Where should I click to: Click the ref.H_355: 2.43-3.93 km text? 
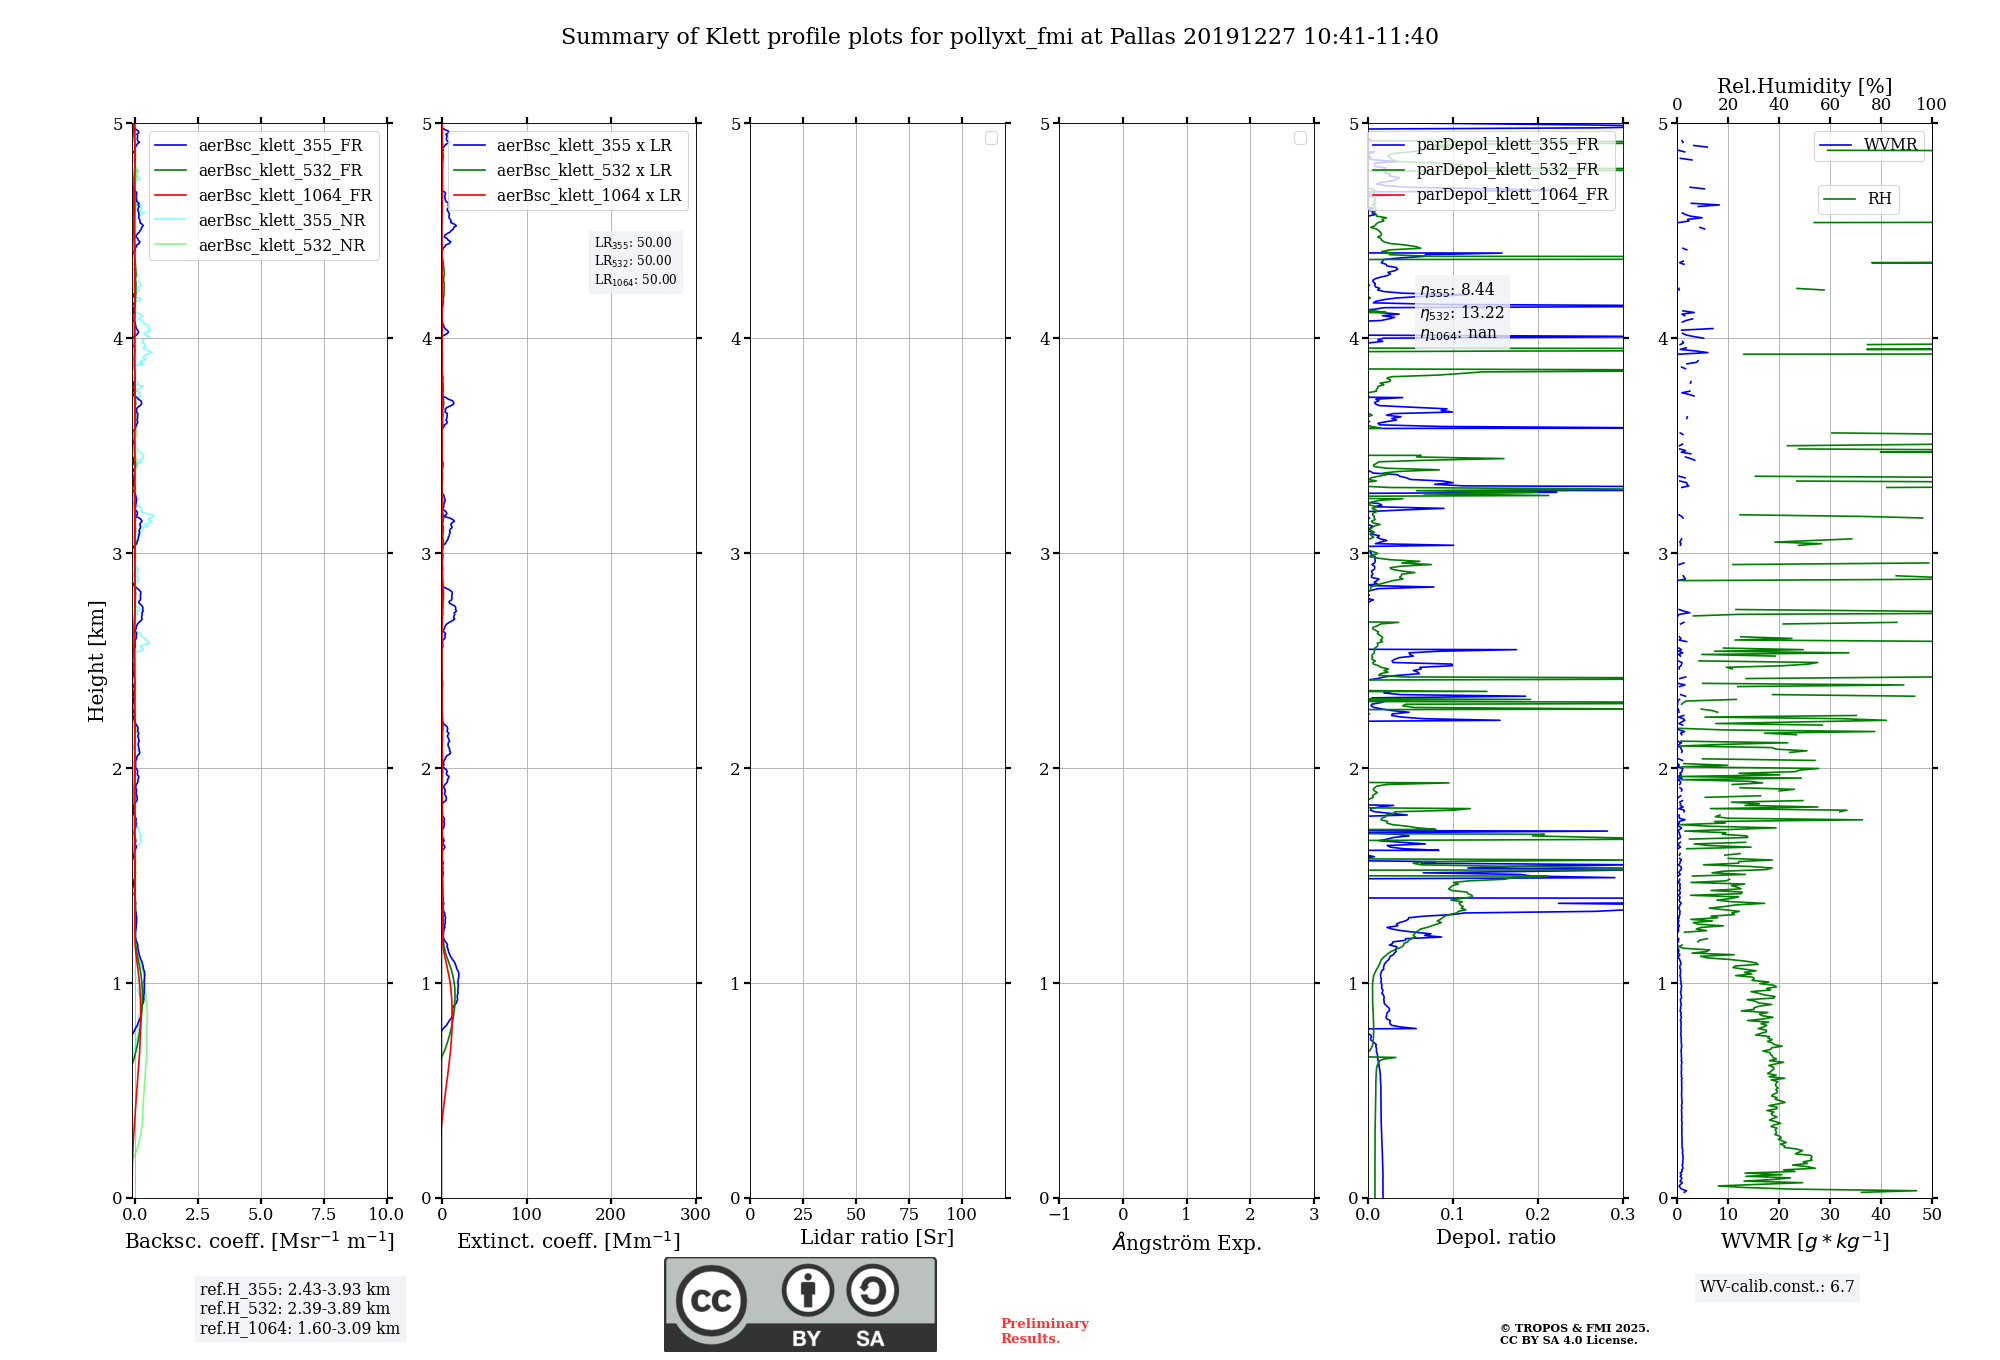tap(295, 1290)
